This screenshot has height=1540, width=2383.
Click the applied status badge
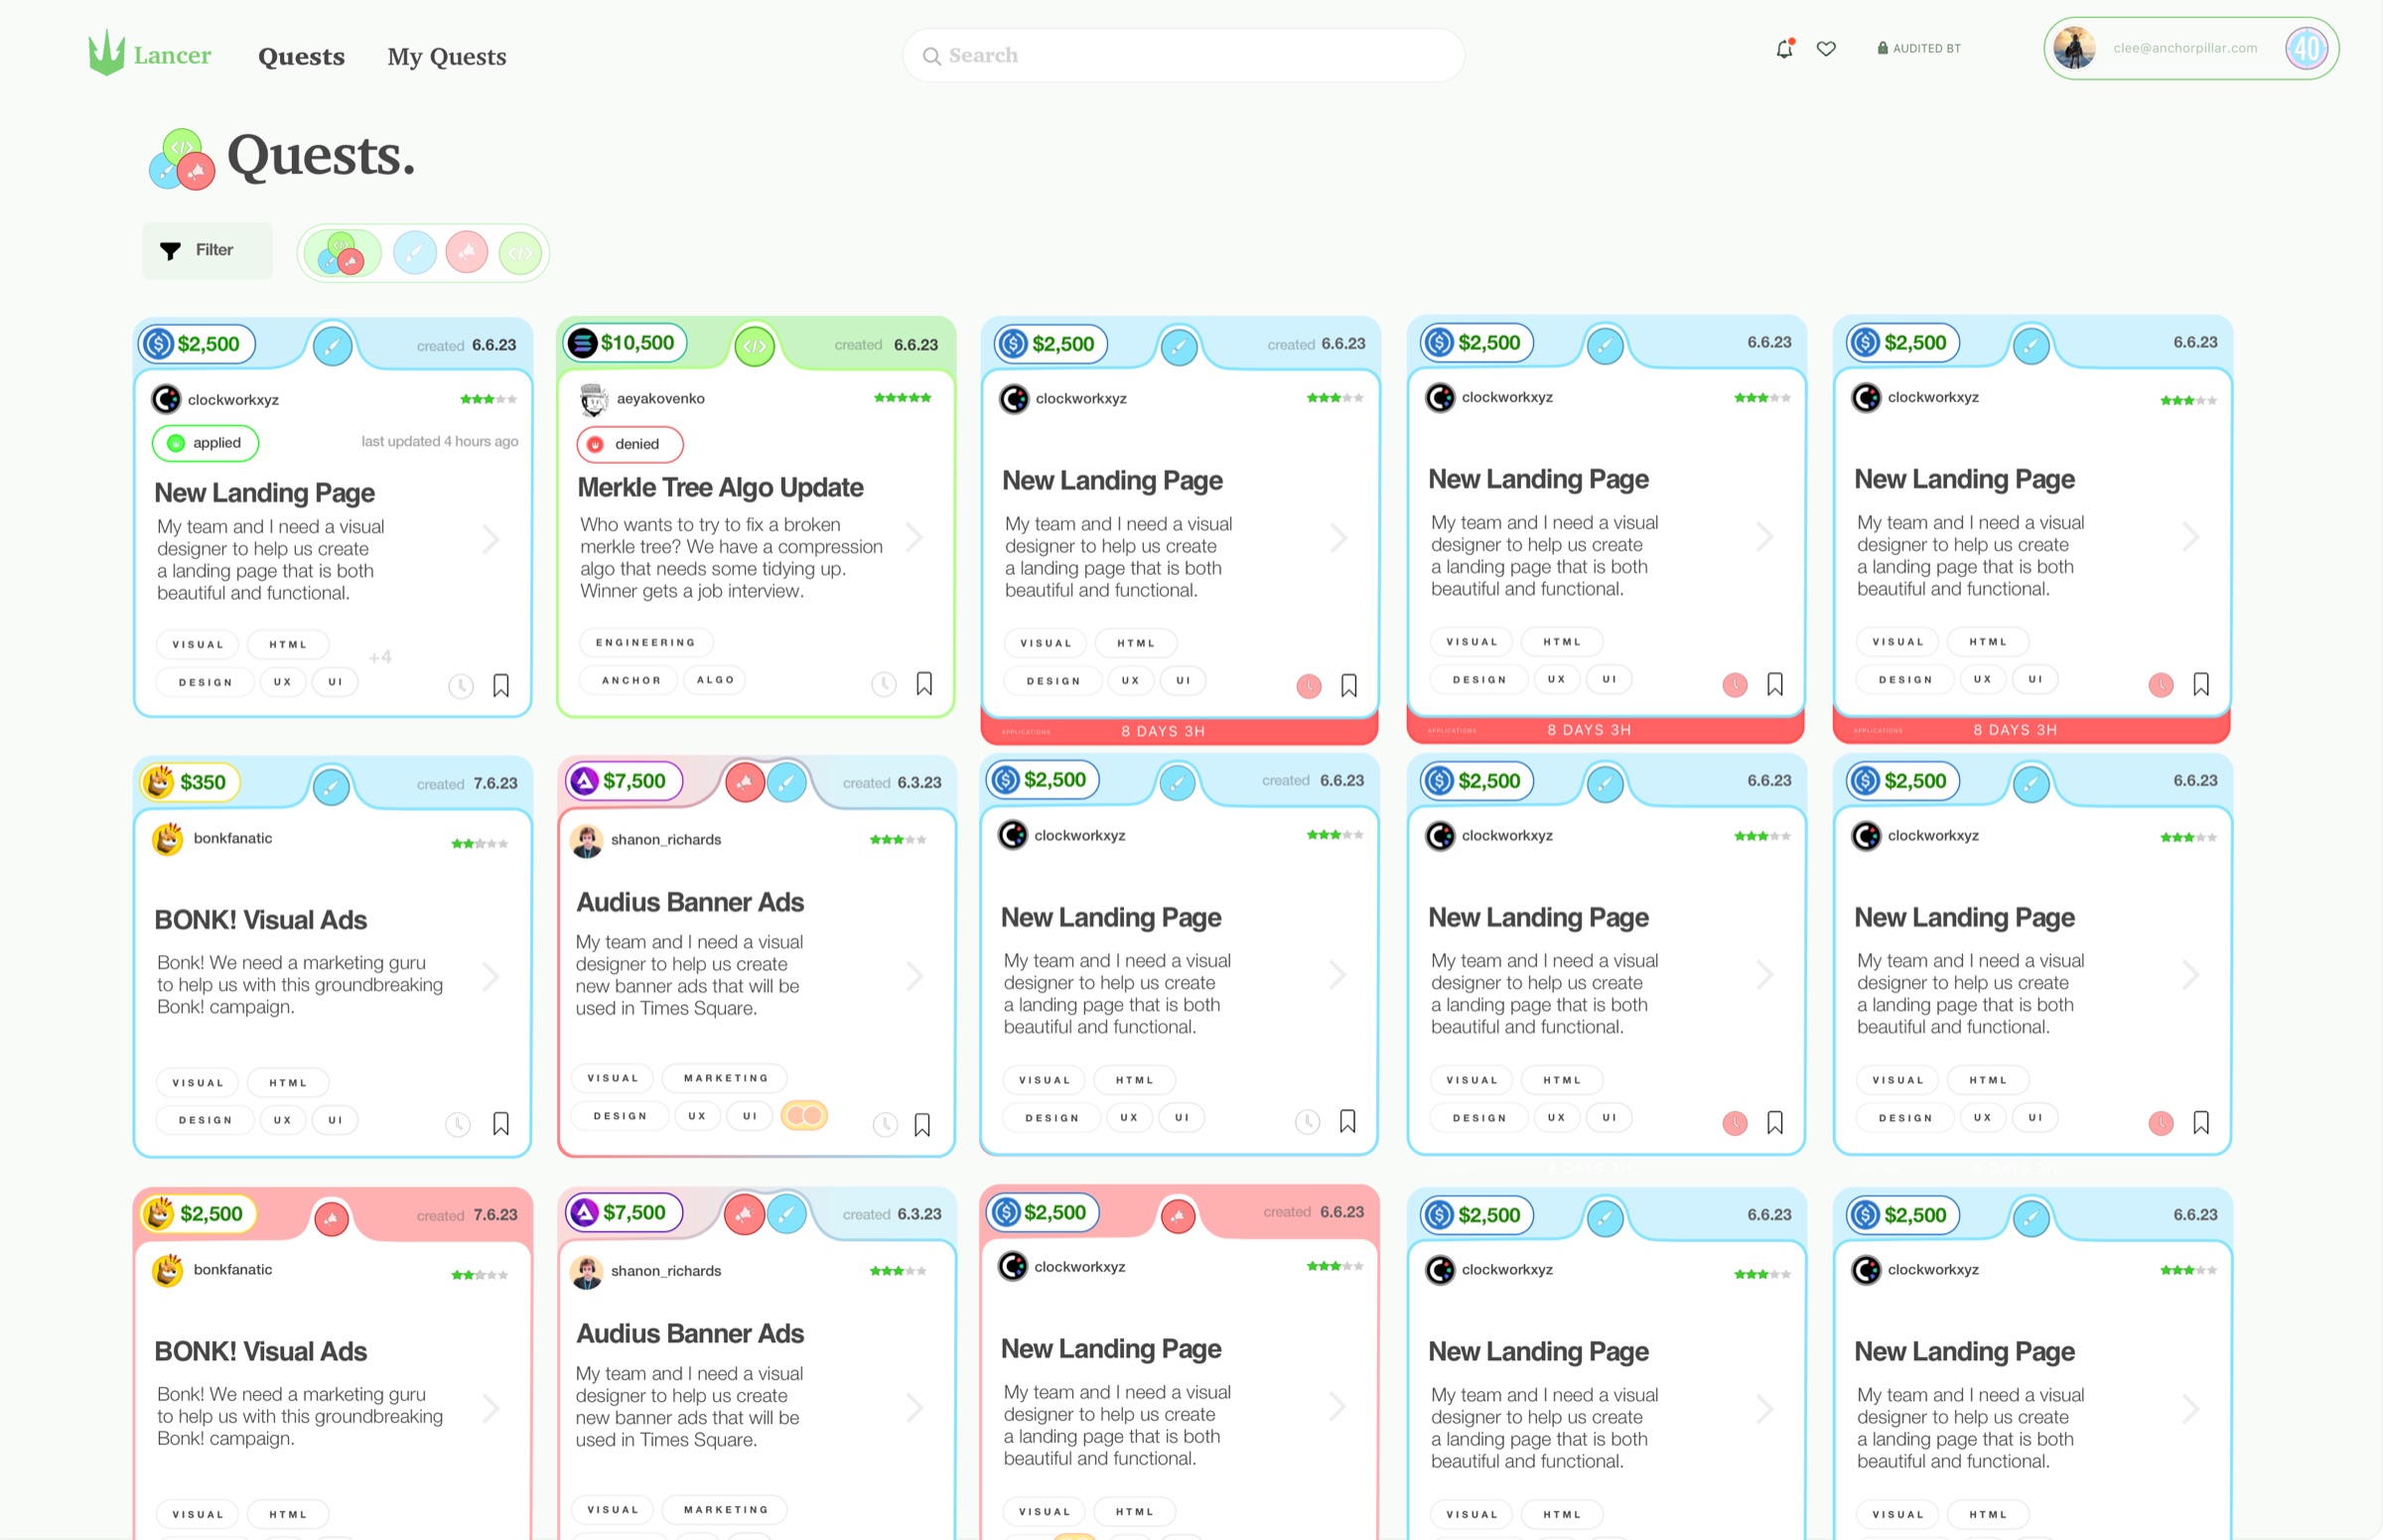coord(205,443)
